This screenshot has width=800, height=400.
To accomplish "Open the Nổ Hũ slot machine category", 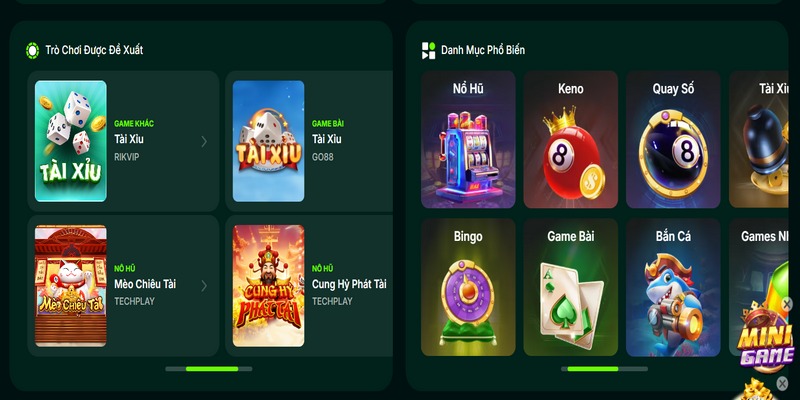I will 468,139.
